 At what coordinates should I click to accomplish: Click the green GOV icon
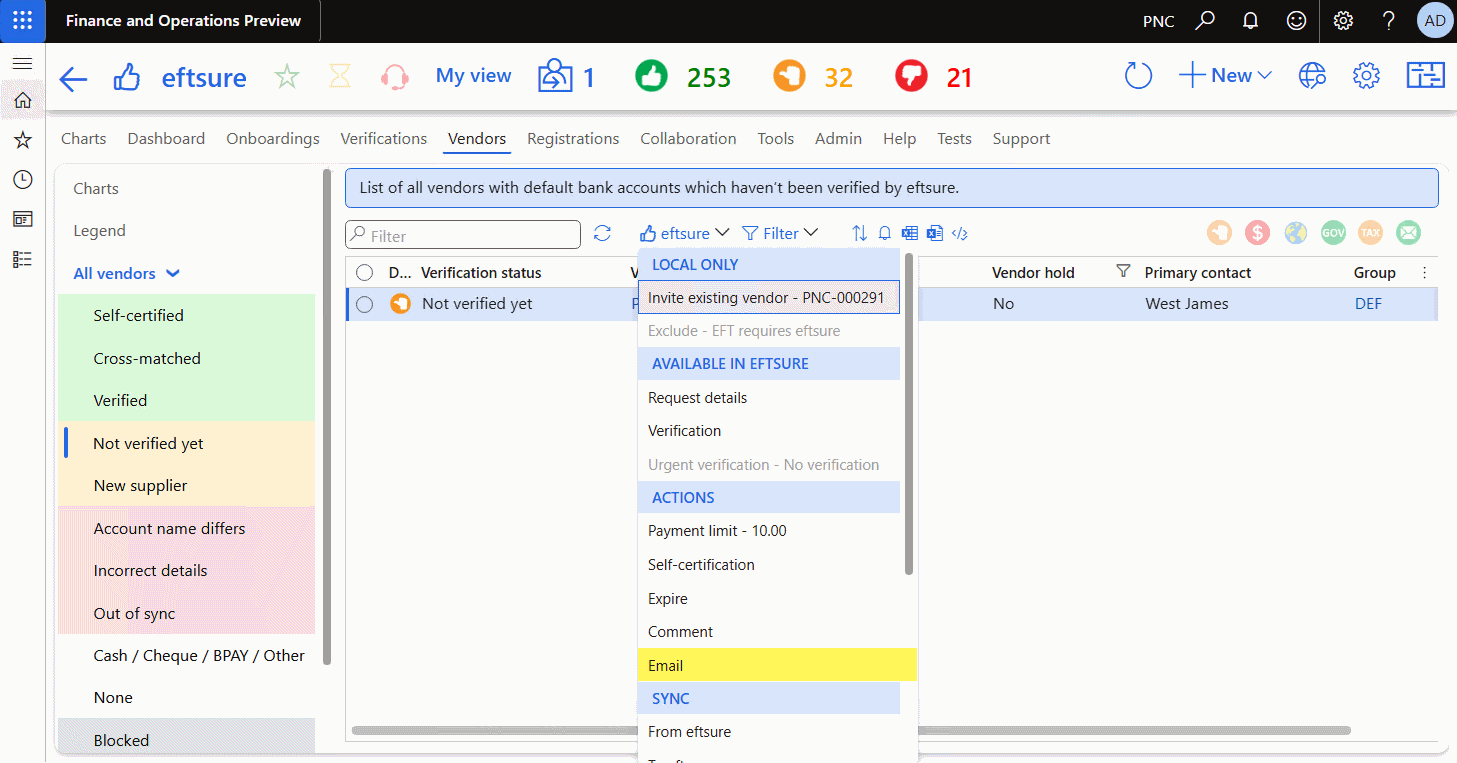tap(1333, 232)
